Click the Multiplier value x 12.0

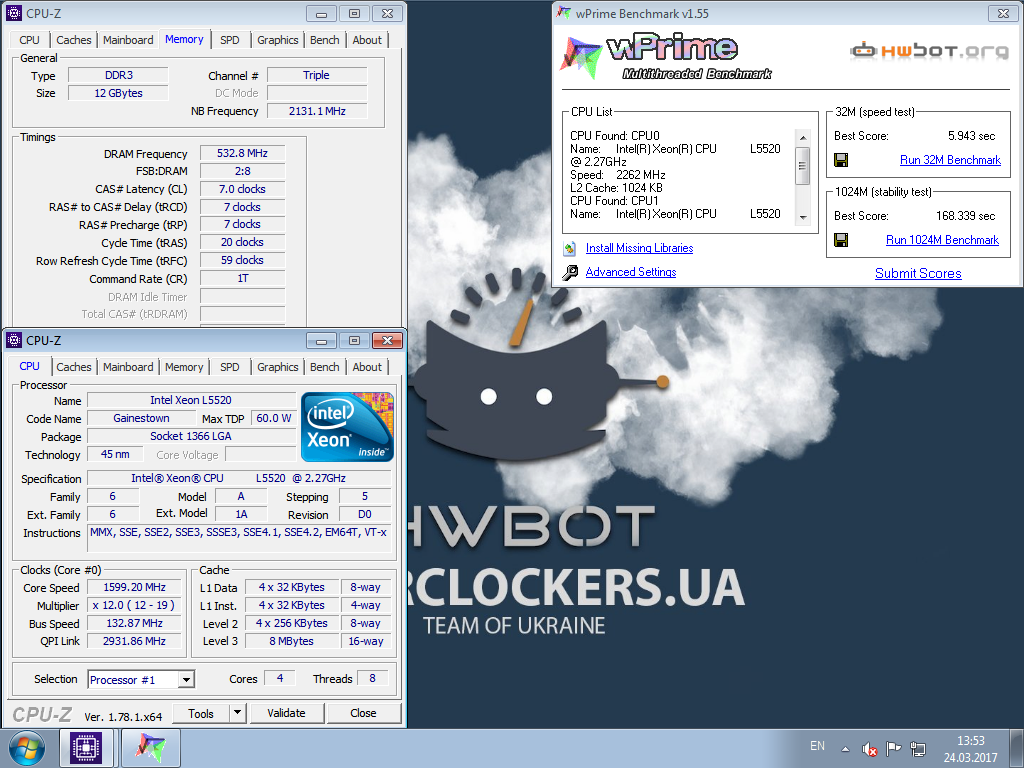tap(135, 605)
